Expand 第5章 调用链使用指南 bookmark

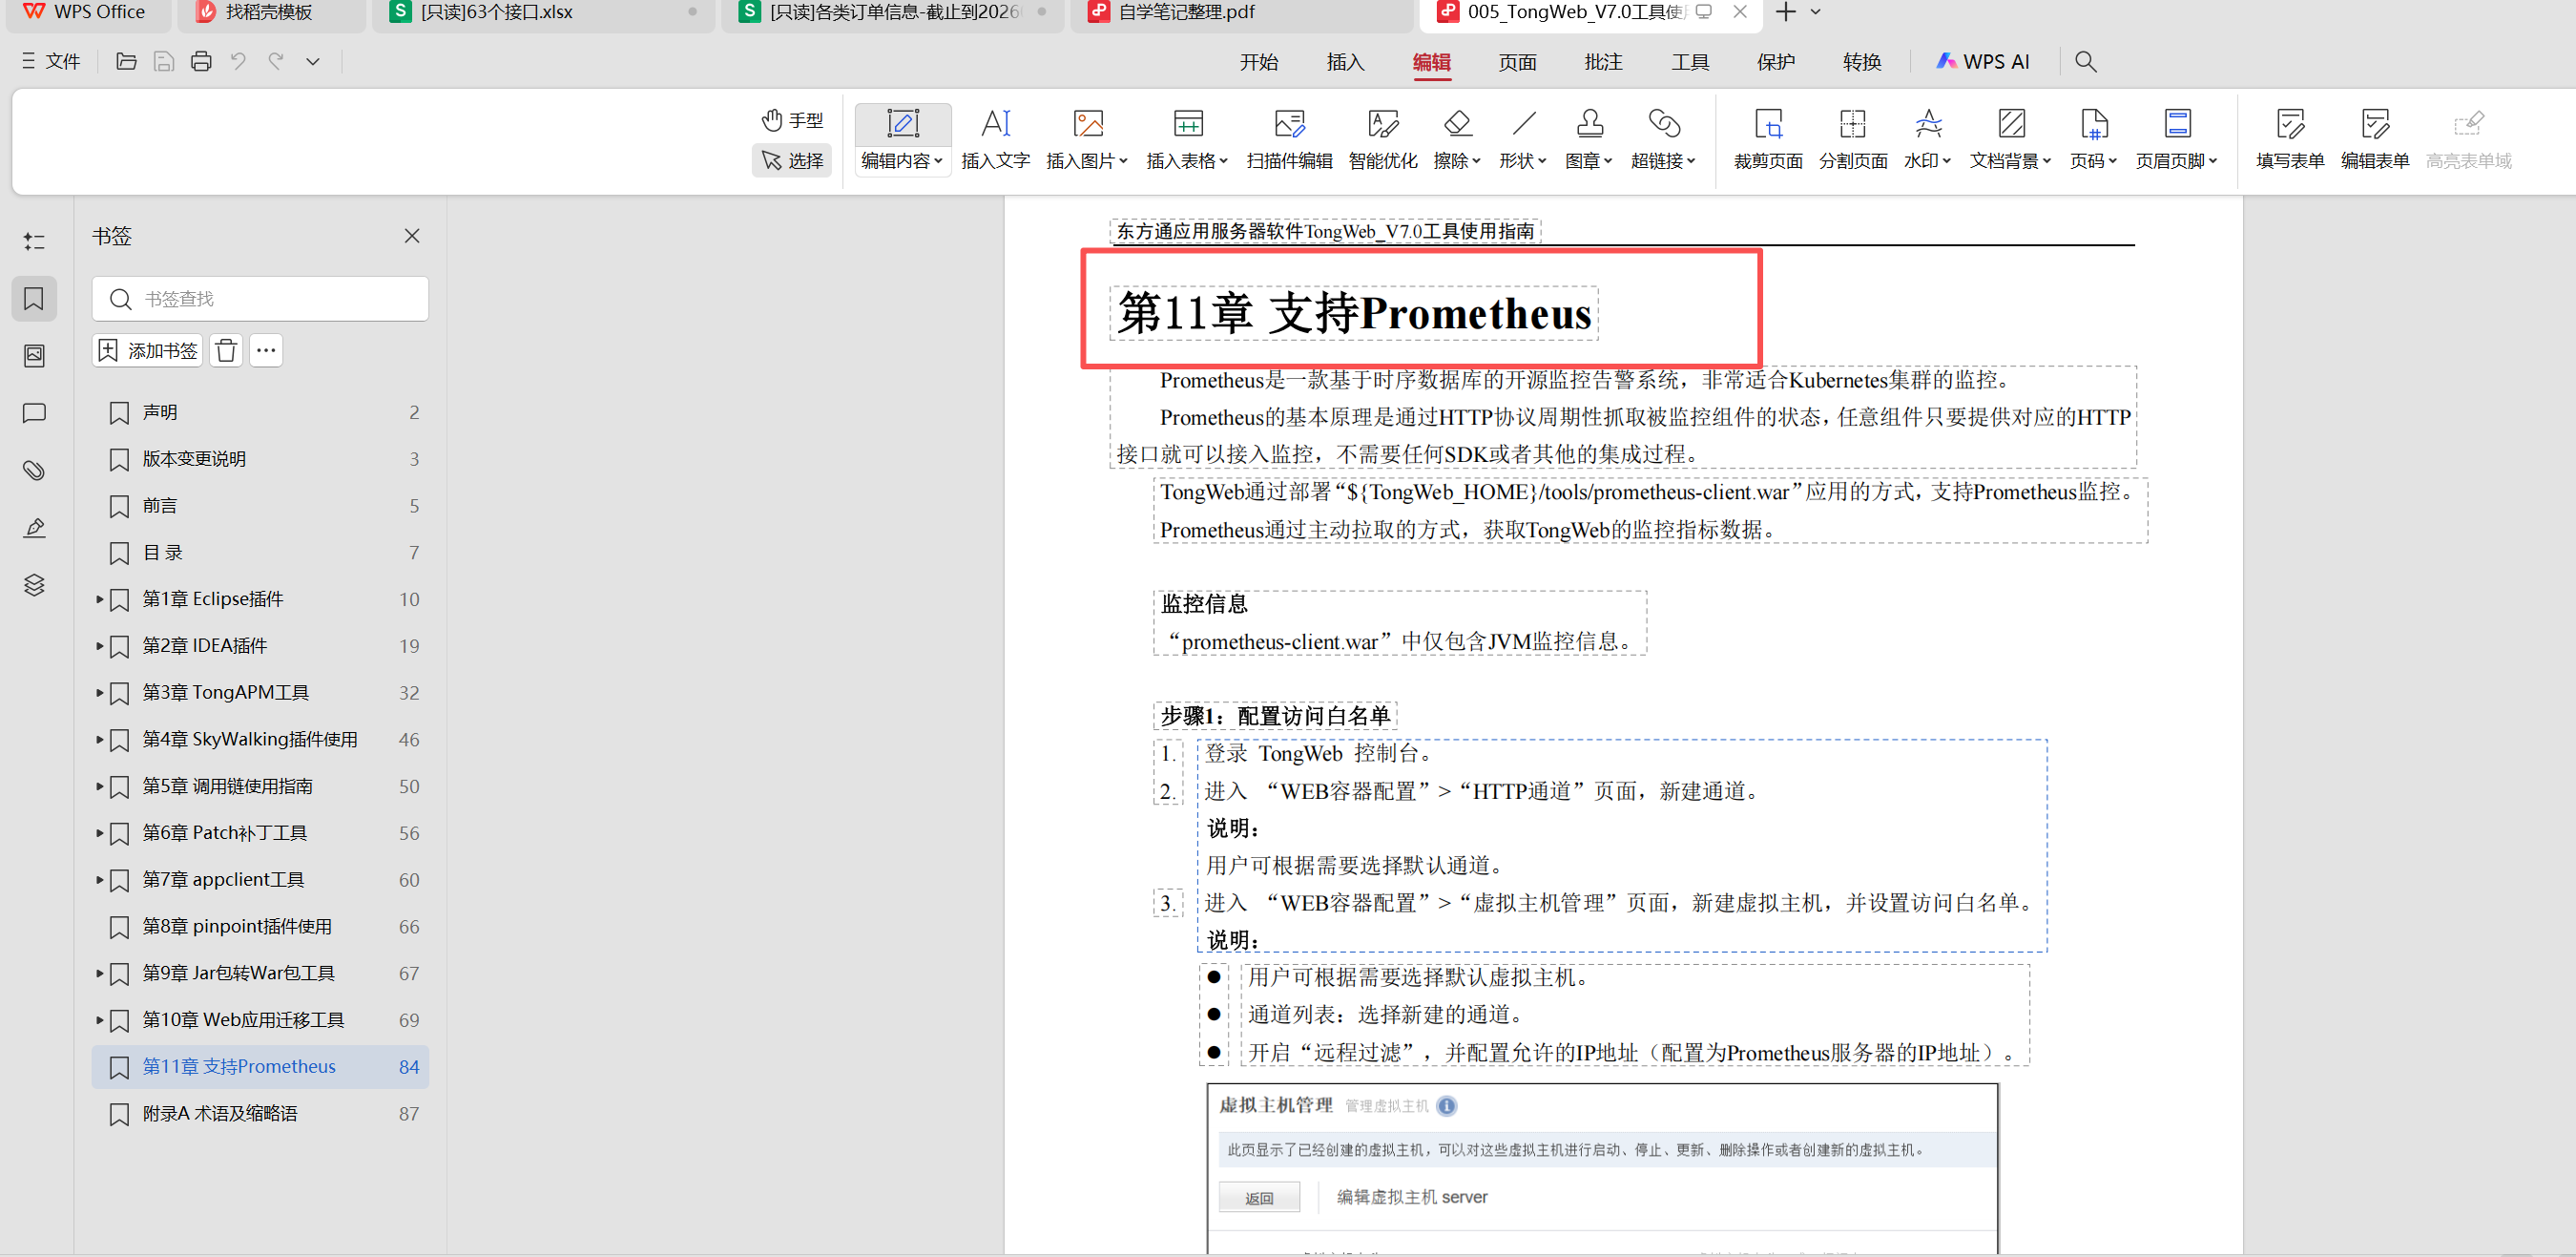click(x=99, y=786)
